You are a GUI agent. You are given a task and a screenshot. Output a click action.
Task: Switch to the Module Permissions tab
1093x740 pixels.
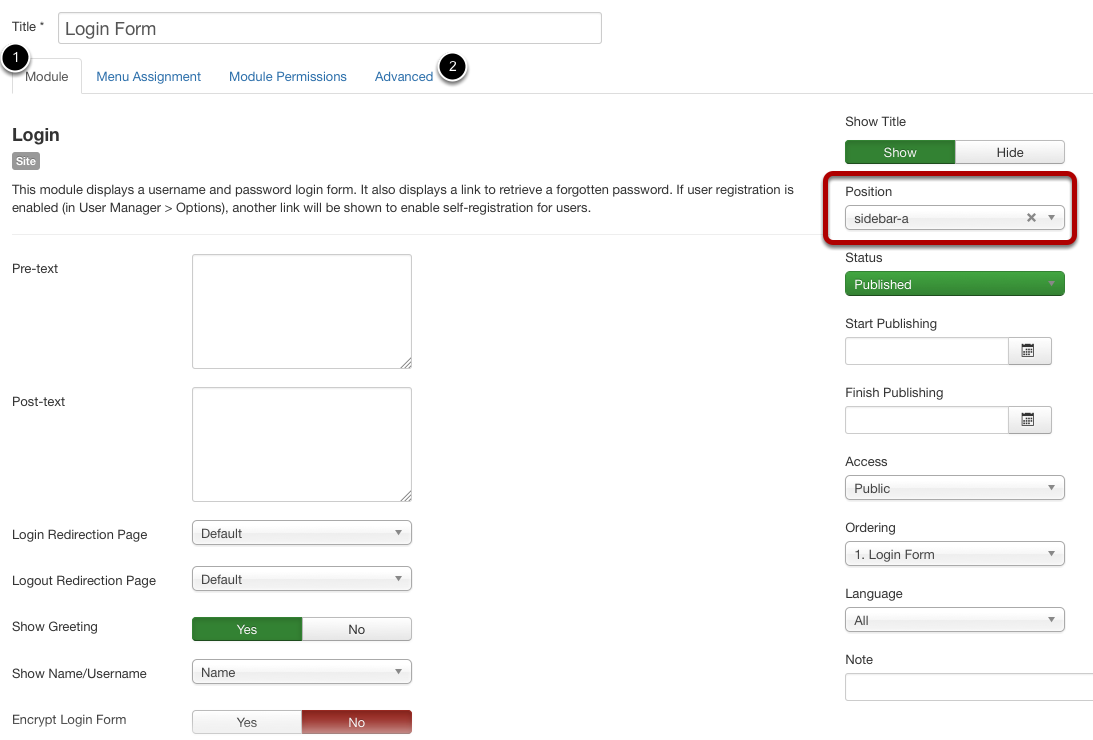[x=287, y=76]
